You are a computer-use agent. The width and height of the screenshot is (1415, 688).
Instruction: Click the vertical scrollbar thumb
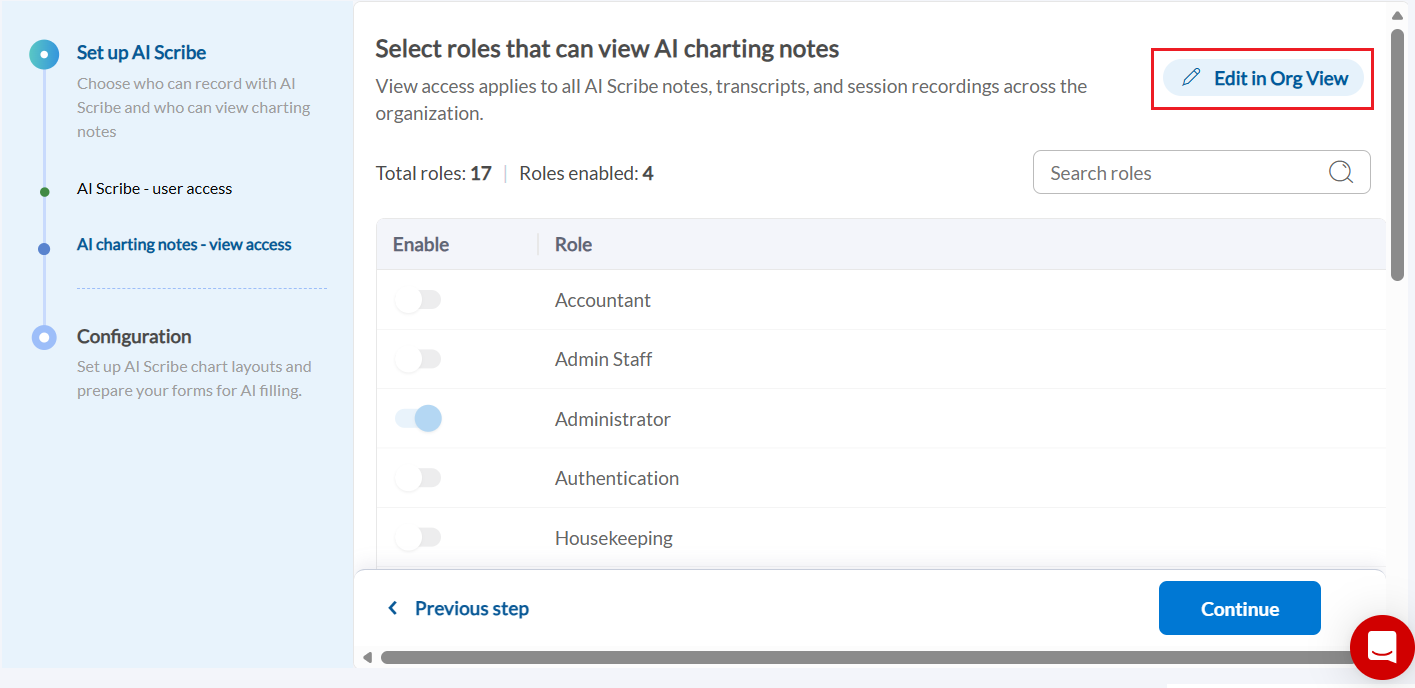pos(1397,150)
